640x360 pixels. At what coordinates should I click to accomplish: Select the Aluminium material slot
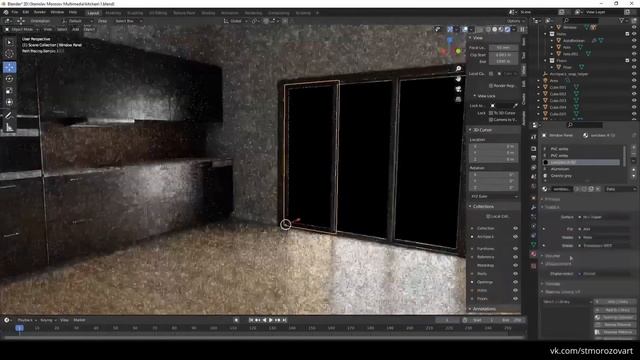581,169
